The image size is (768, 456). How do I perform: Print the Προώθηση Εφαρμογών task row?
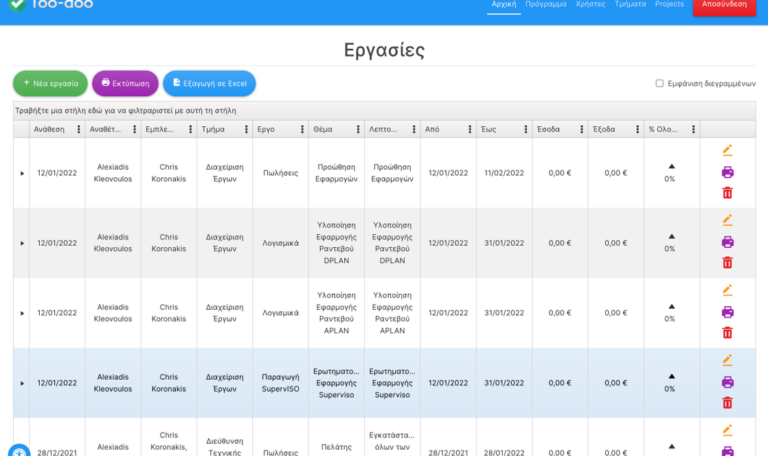click(x=727, y=172)
